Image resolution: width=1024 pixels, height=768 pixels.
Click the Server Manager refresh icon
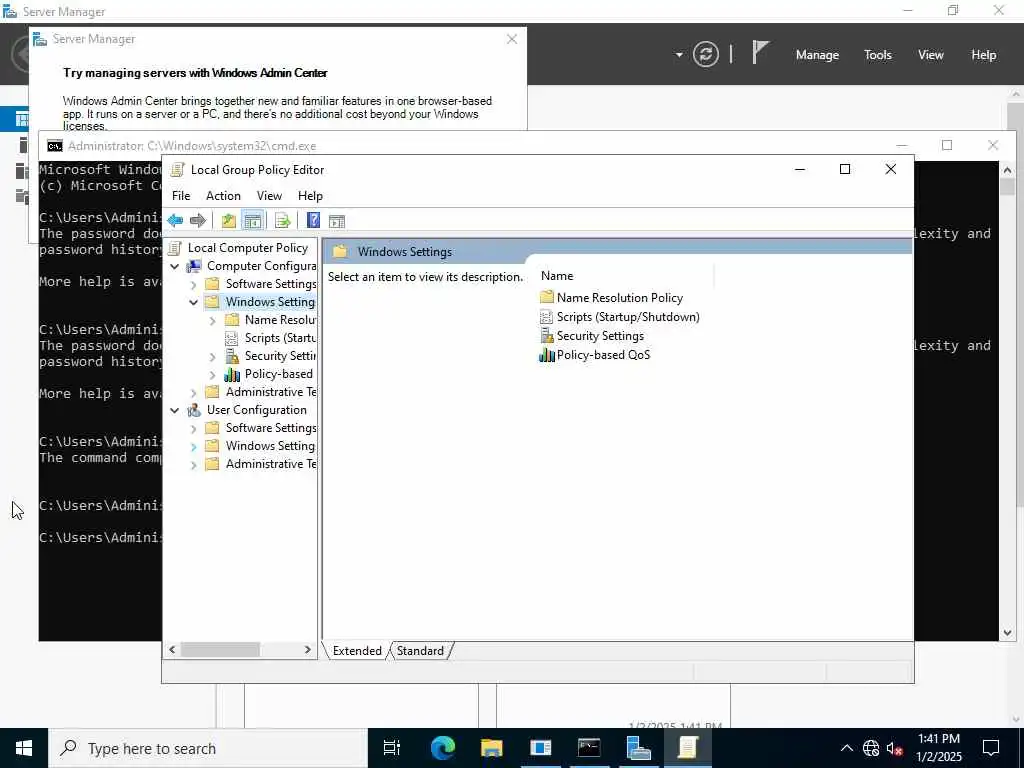click(x=706, y=54)
